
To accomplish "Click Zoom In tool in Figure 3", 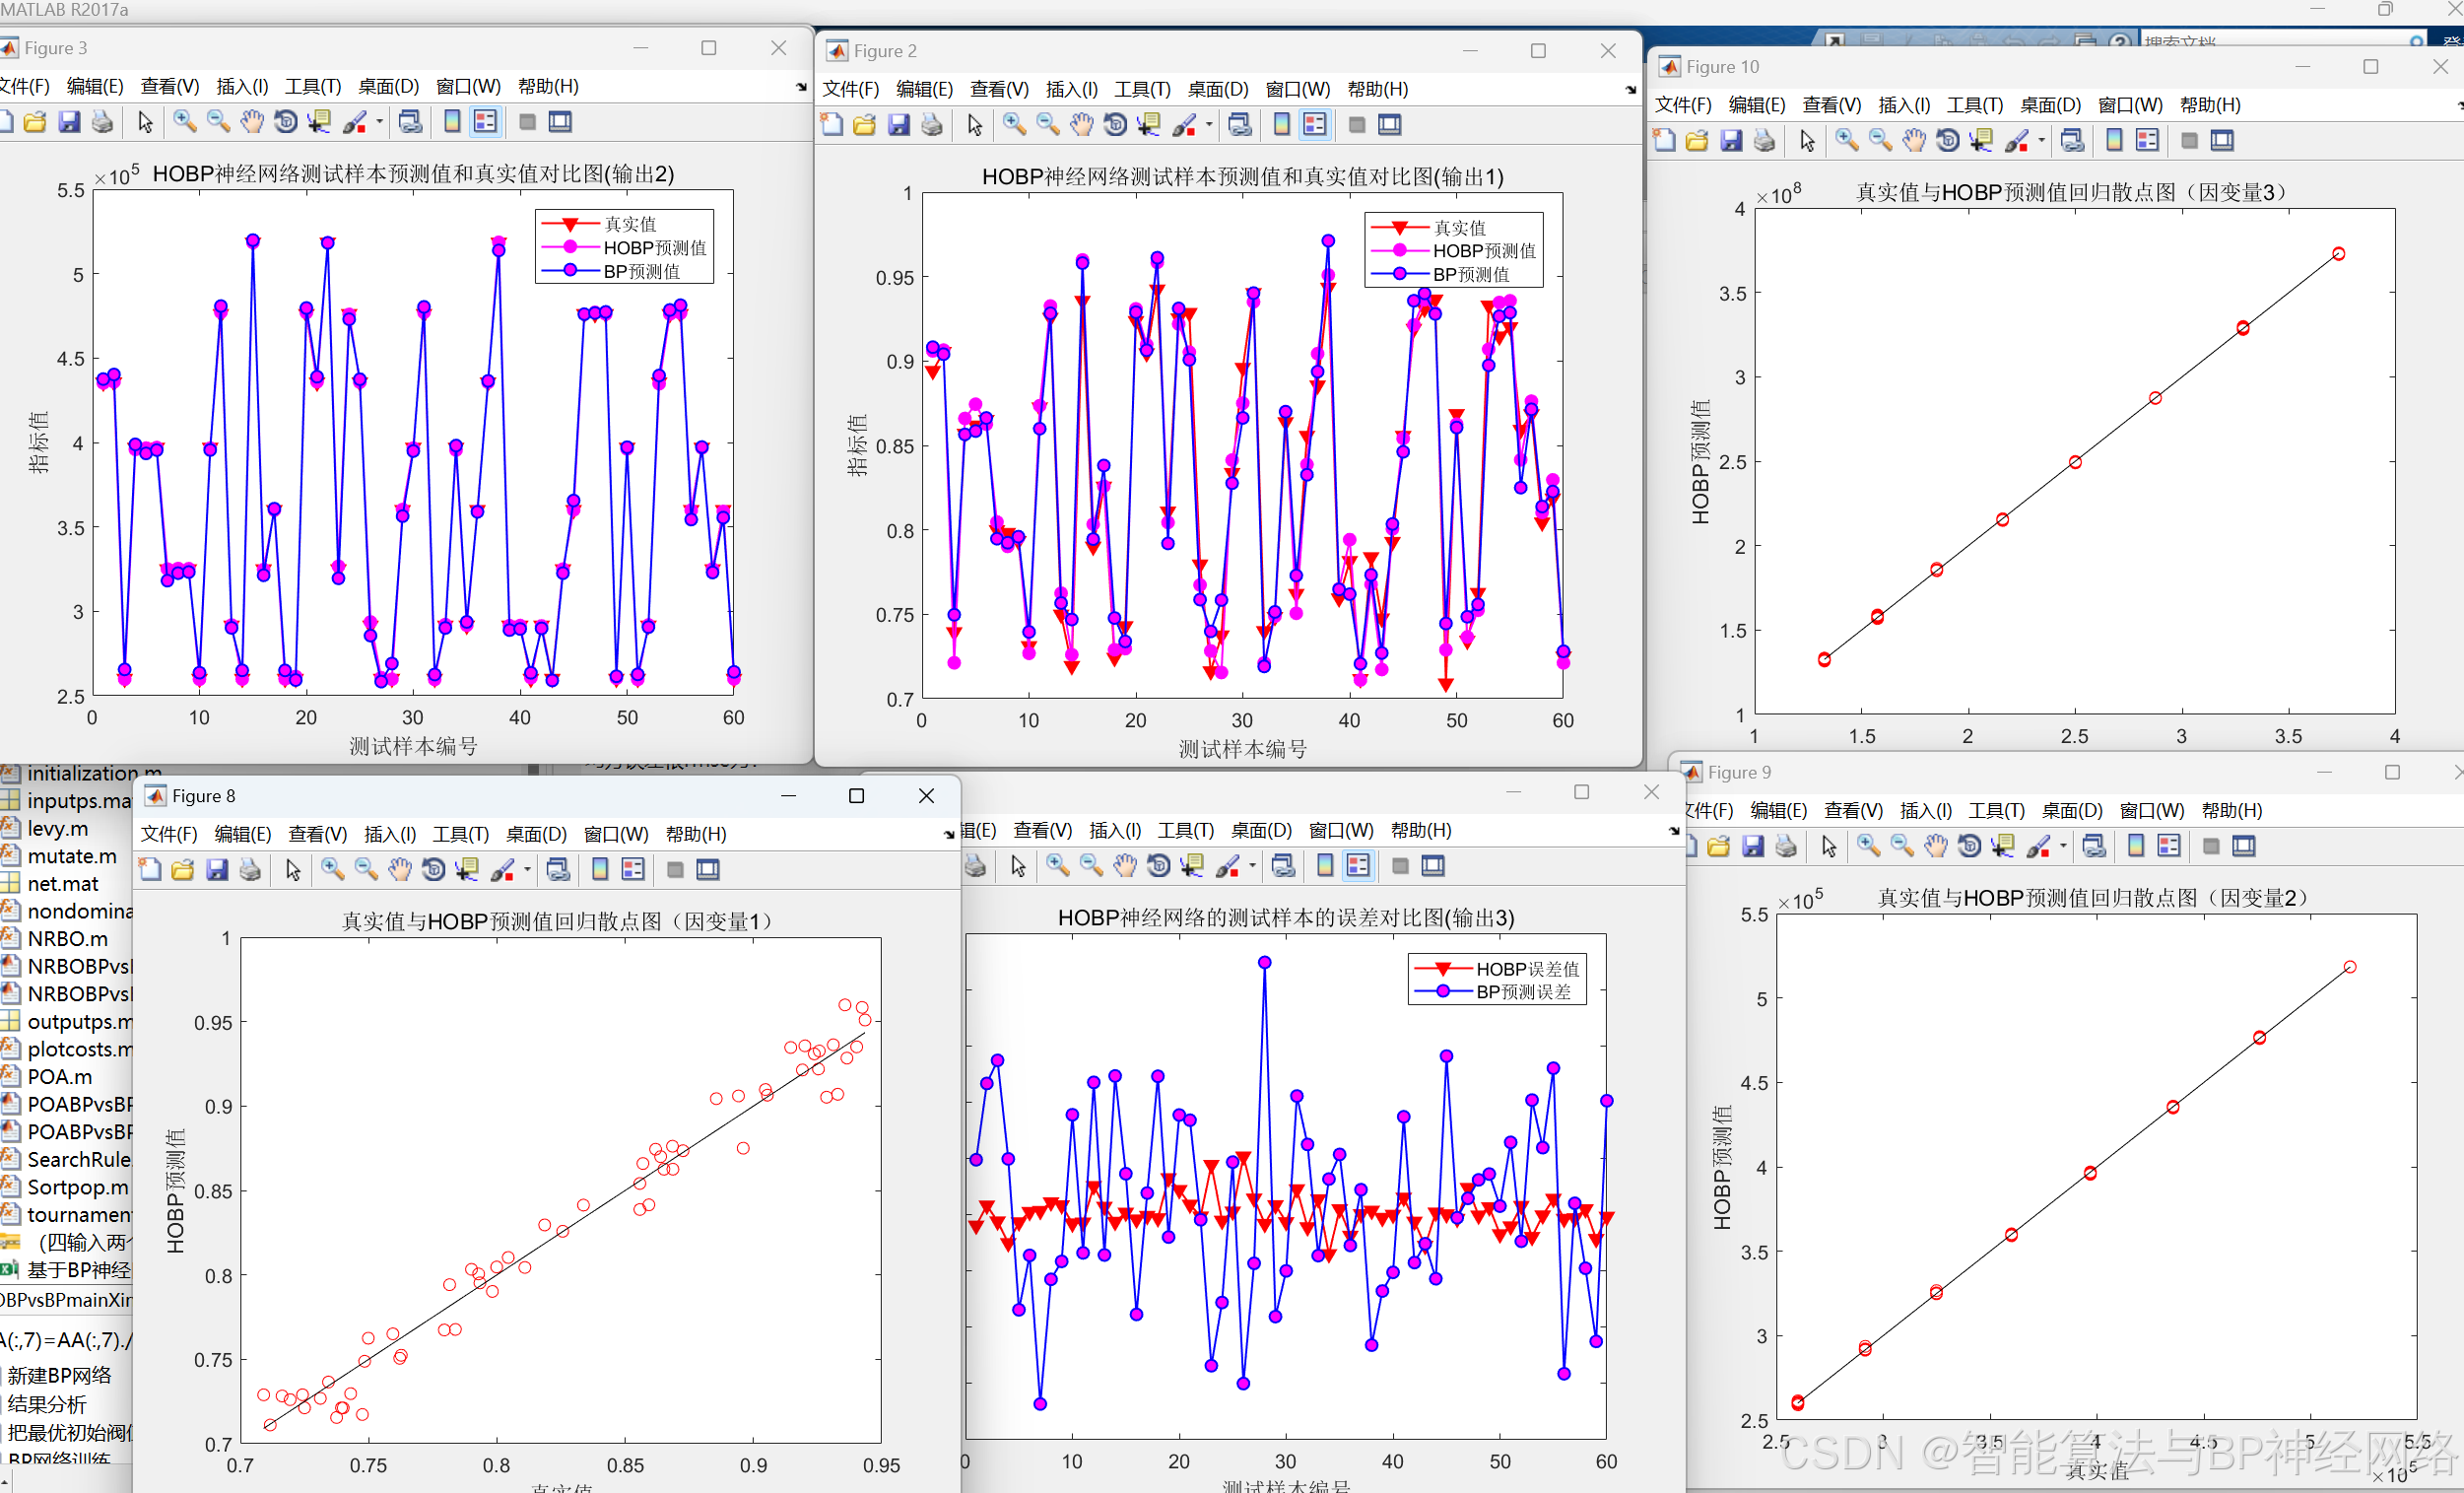I will tap(185, 122).
